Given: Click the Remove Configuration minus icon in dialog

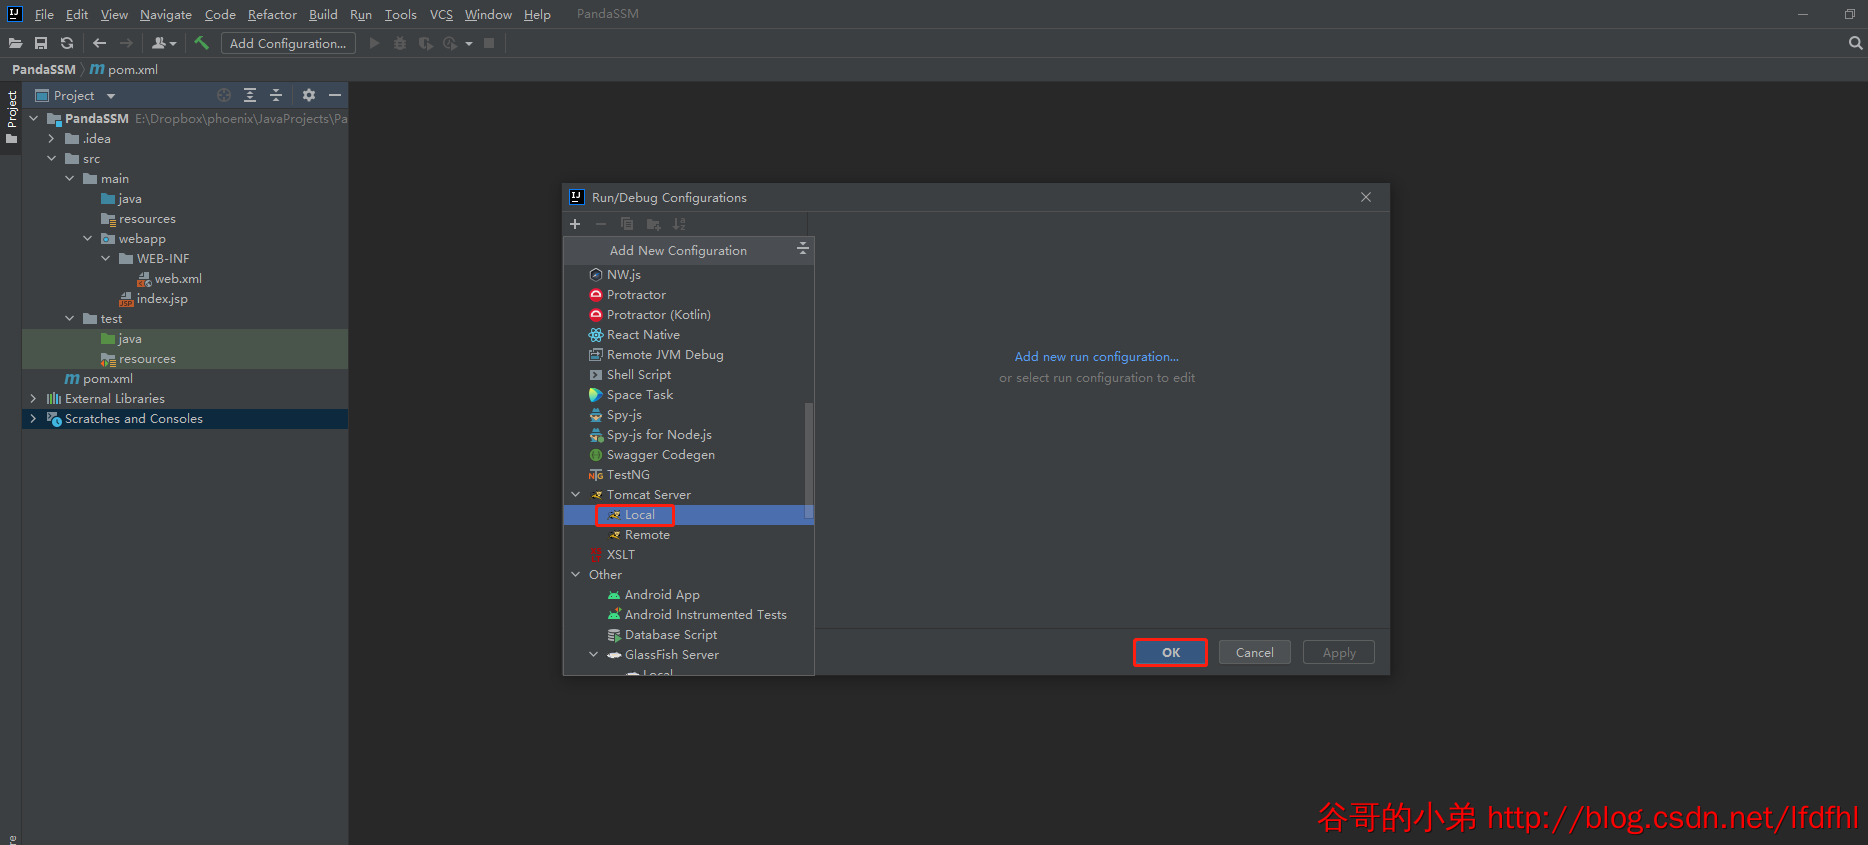Looking at the screenshot, I should pyautogui.click(x=601, y=224).
